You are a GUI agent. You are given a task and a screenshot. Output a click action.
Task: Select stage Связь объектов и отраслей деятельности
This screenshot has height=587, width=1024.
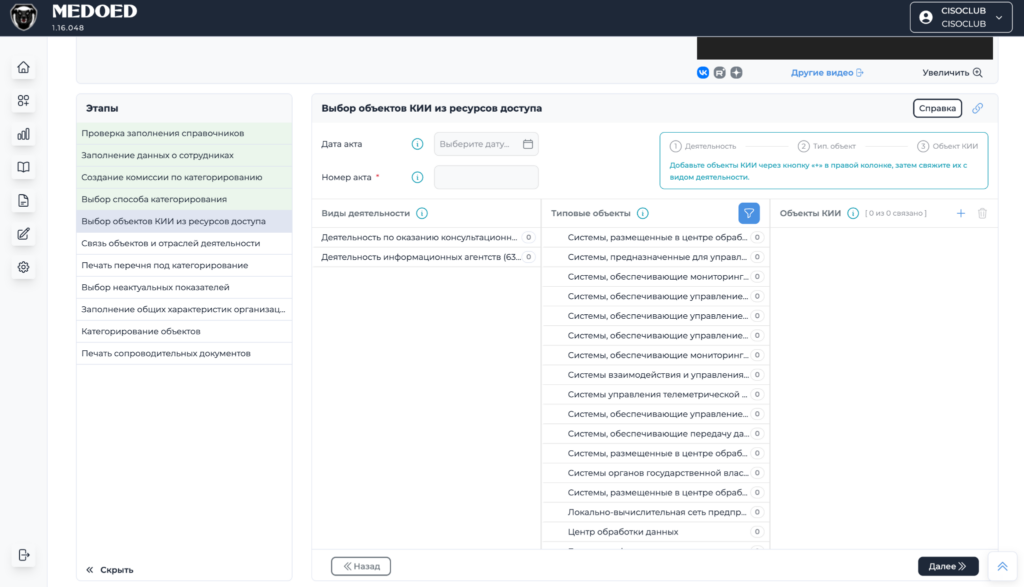coord(184,243)
